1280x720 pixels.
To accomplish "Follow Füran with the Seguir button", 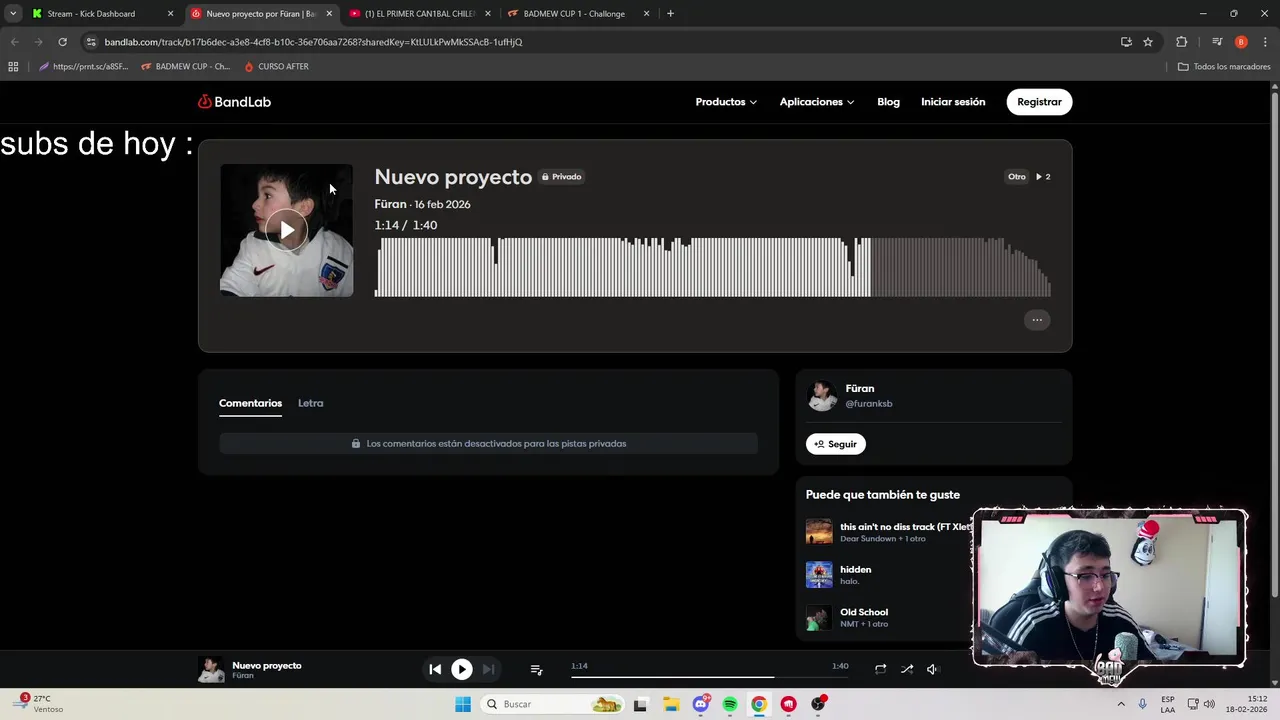I will (x=836, y=444).
